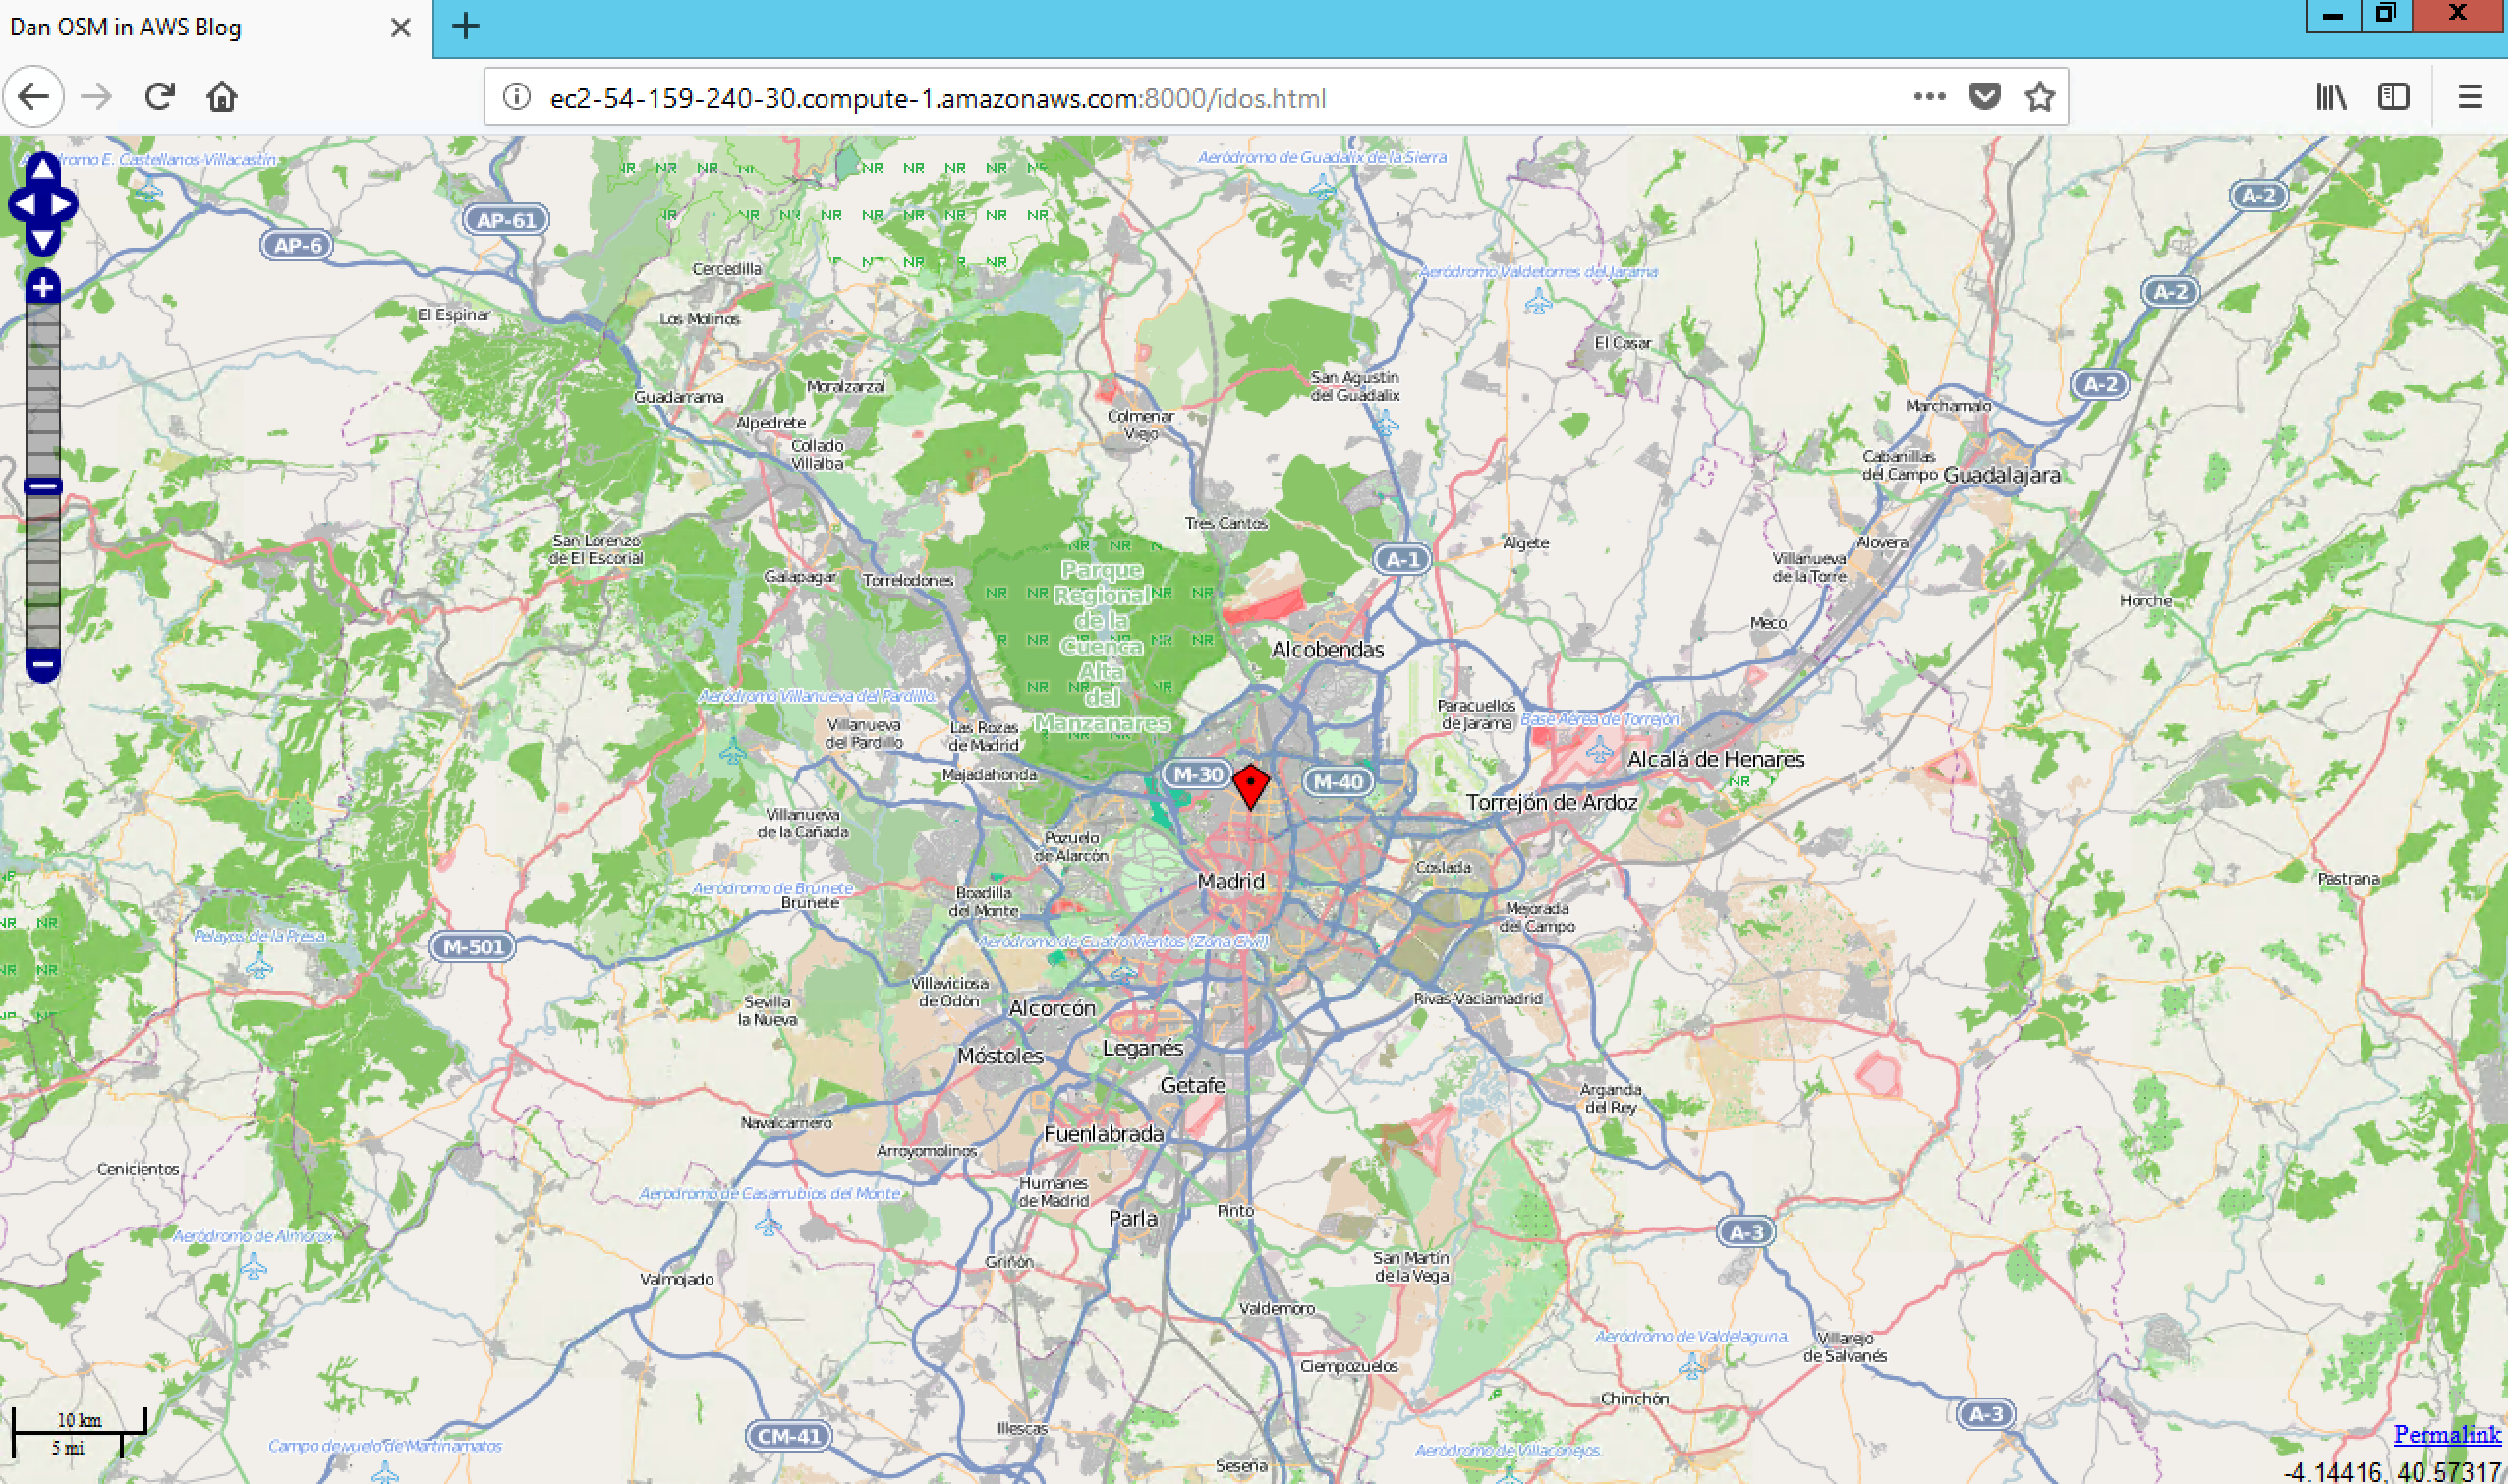This screenshot has height=1484, width=2508.
Task: Go to the browser home page
Action: (x=222, y=97)
